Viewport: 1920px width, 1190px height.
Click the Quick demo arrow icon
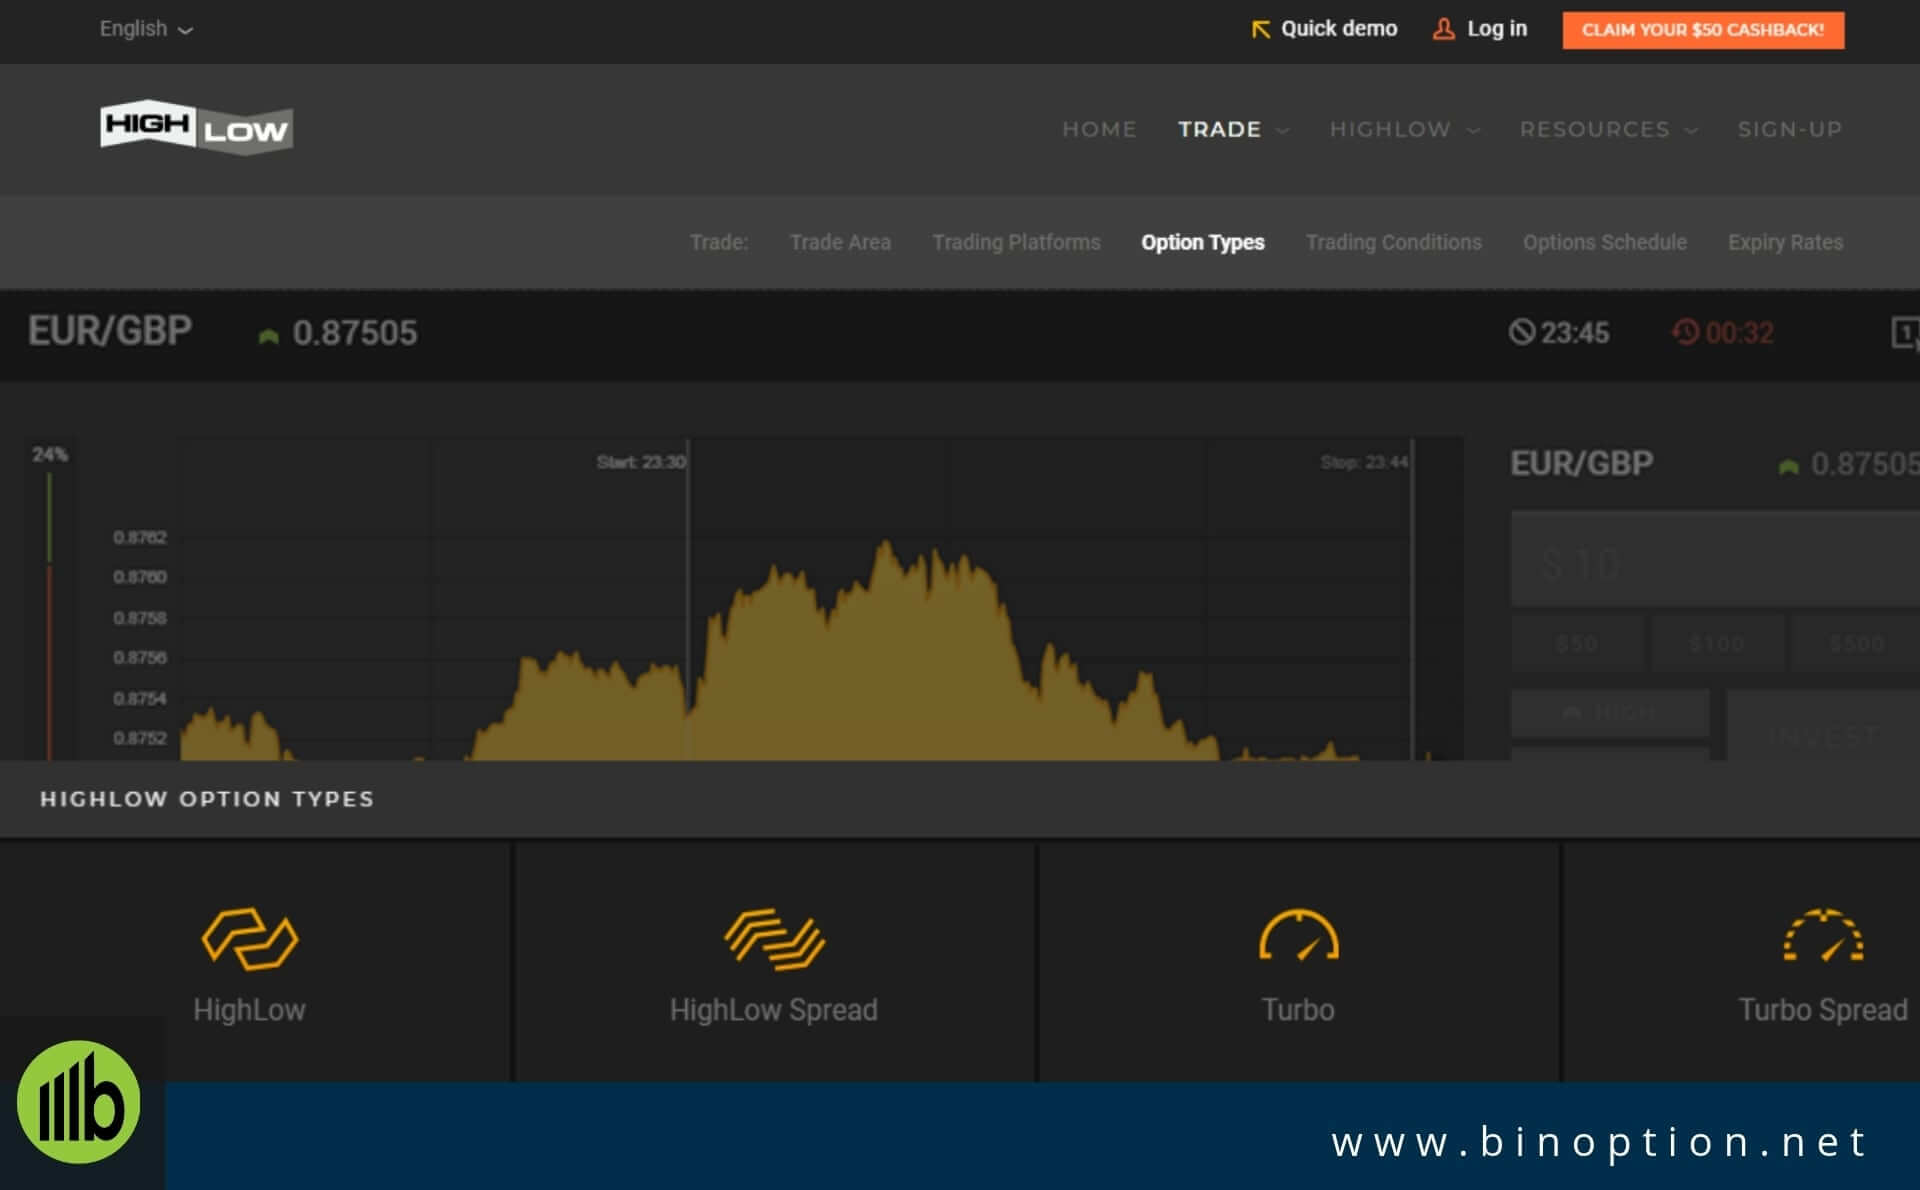tap(1260, 29)
